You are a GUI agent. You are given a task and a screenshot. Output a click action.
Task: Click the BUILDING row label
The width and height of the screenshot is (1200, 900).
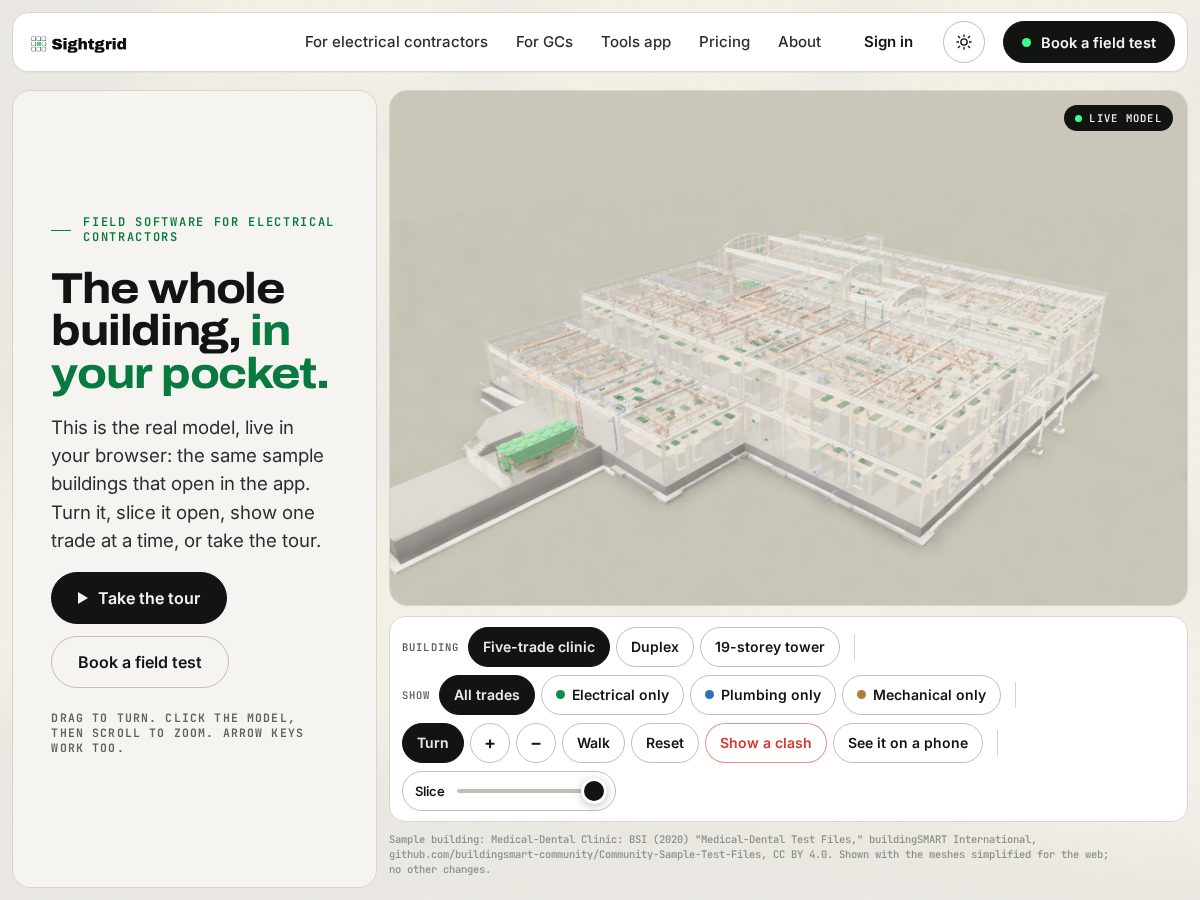[x=430, y=647]
